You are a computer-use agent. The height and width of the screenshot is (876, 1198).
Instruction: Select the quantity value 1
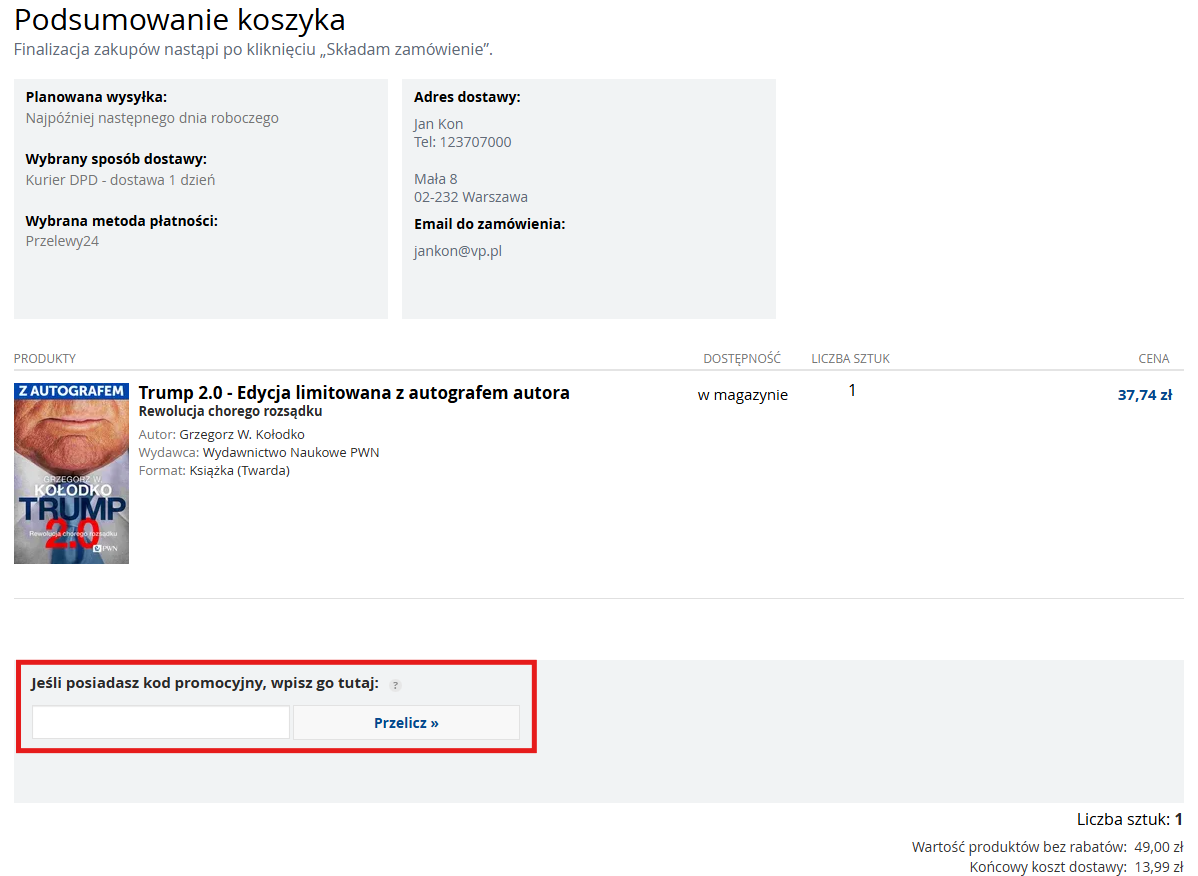click(x=852, y=390)
